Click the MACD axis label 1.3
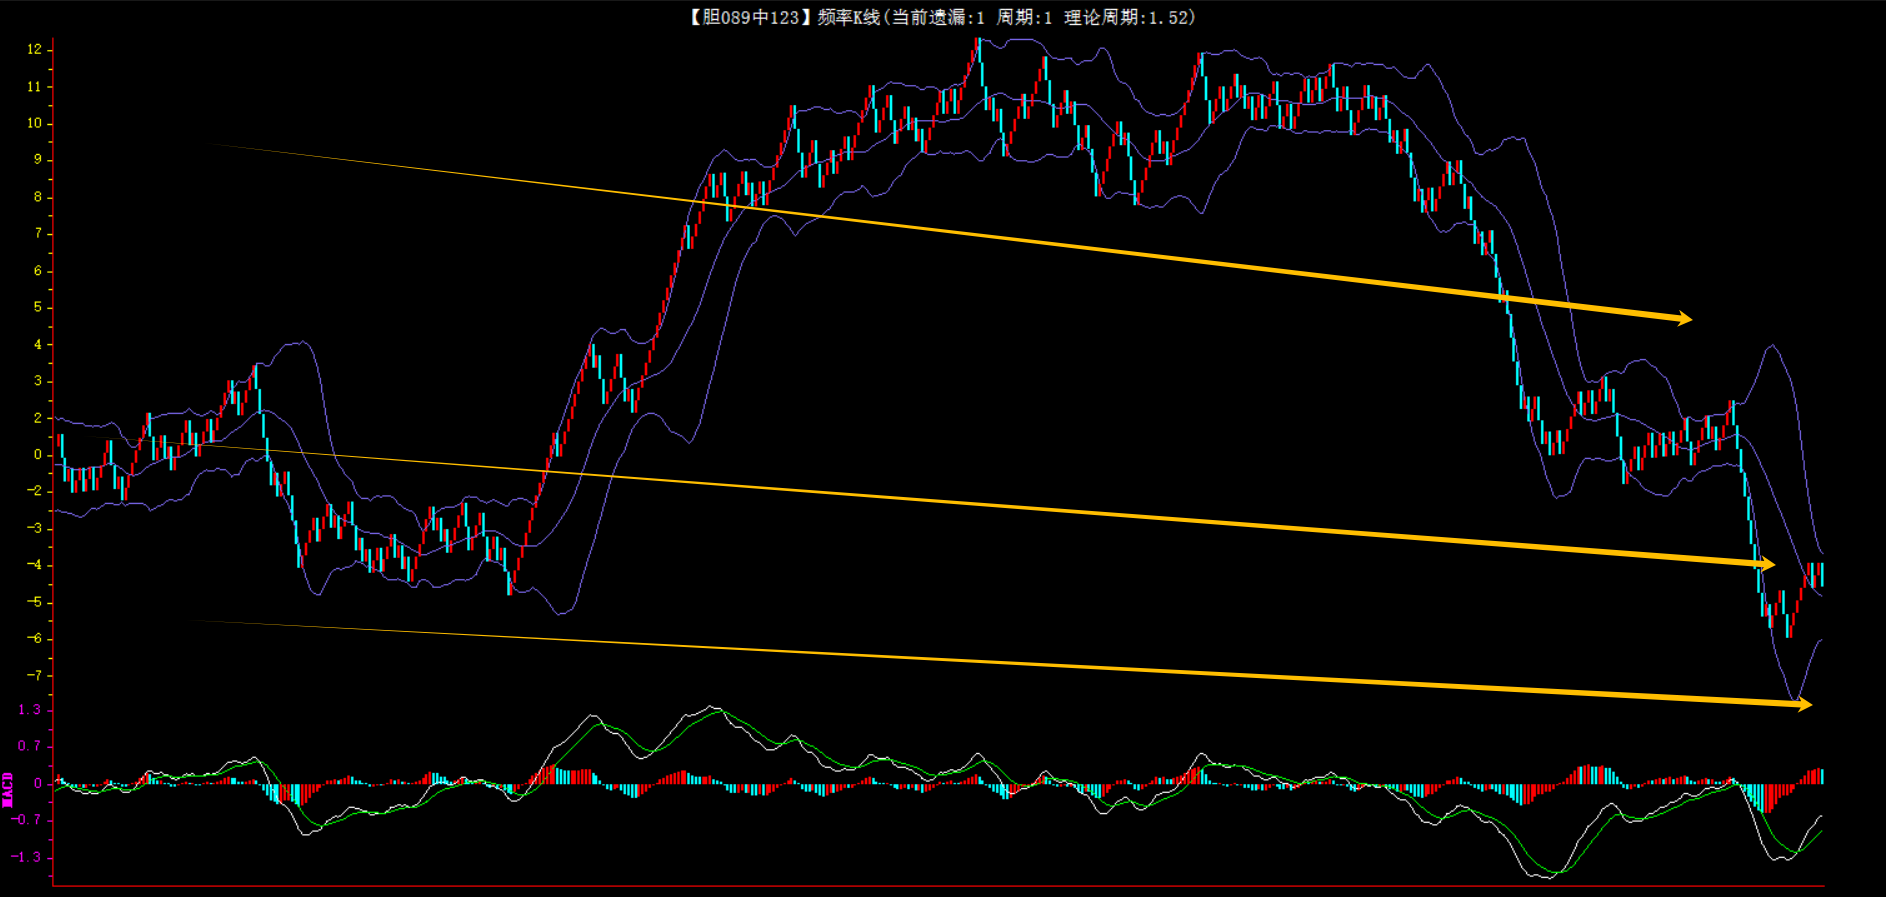The width and height of the screenshot is (1886, 897). tap(30, 710)
